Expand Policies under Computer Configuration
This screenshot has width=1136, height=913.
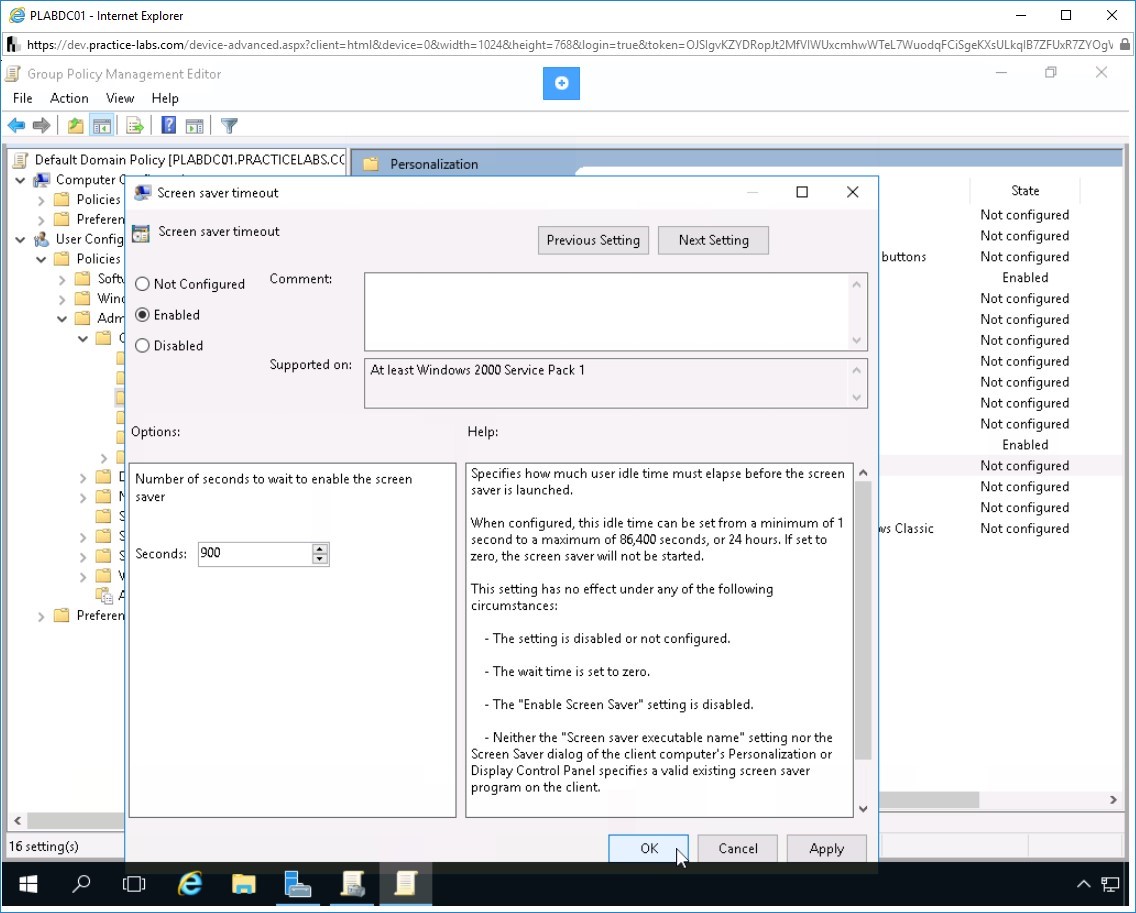point(41,200)
